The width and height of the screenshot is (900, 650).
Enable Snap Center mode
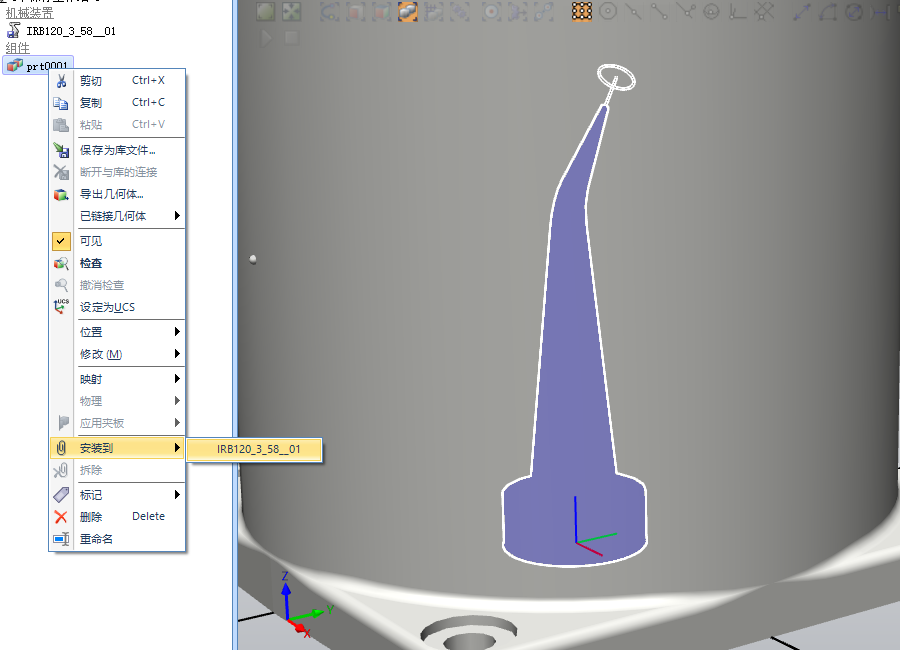[608, 11]
